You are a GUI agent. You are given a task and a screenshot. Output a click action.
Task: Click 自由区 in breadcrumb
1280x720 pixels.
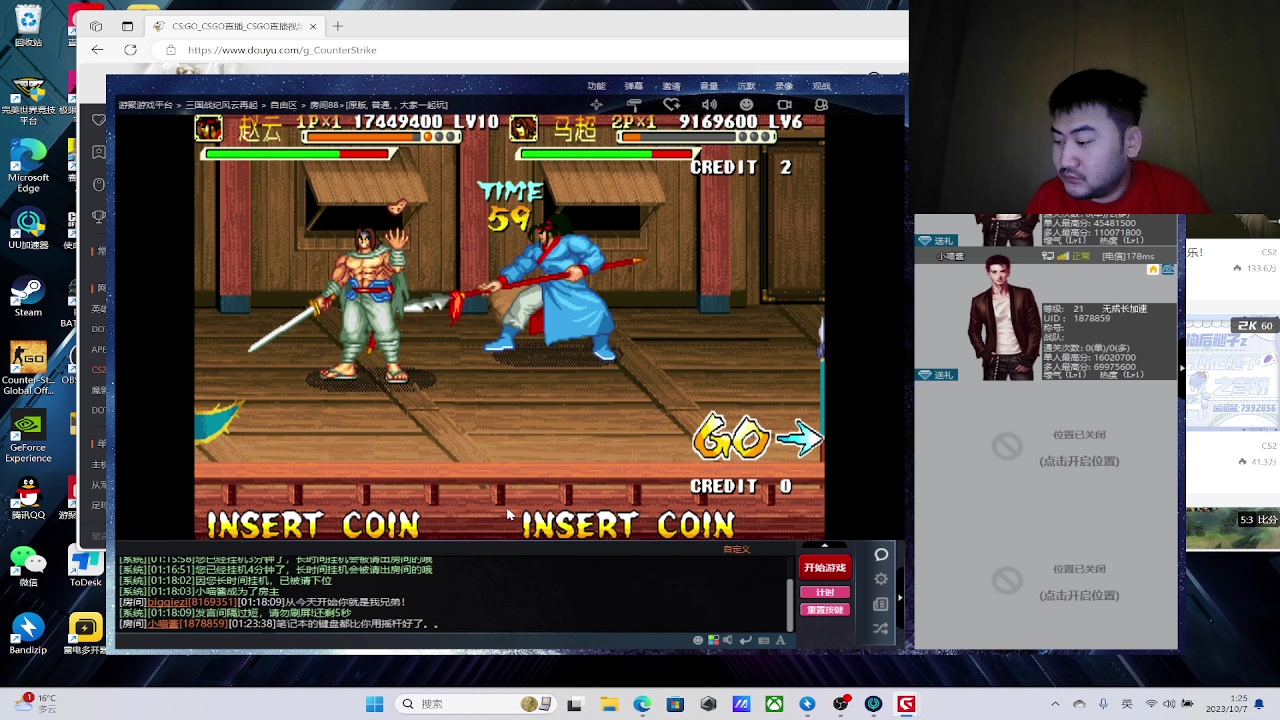click(283, 105)
